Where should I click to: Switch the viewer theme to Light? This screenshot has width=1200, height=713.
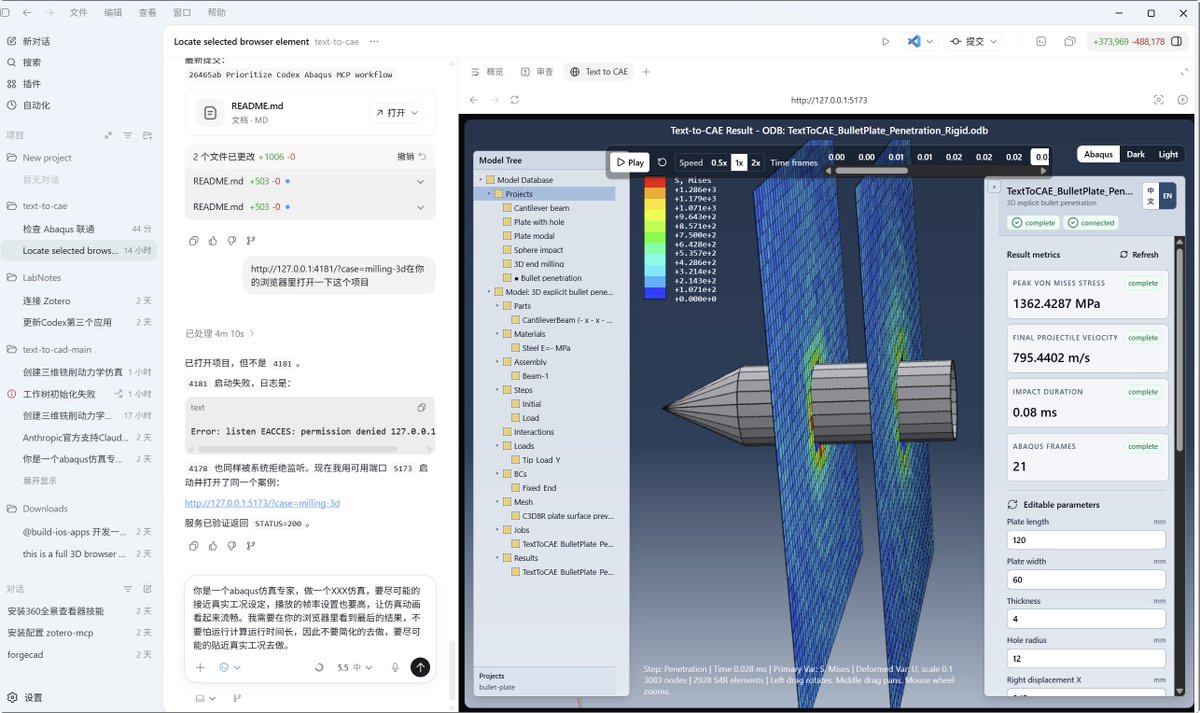1168,154
